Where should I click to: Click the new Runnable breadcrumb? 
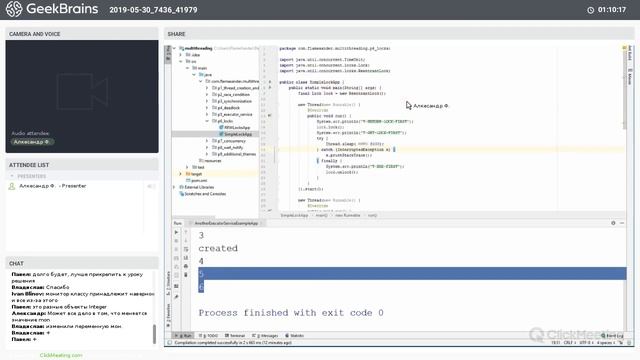pos(348,215)
